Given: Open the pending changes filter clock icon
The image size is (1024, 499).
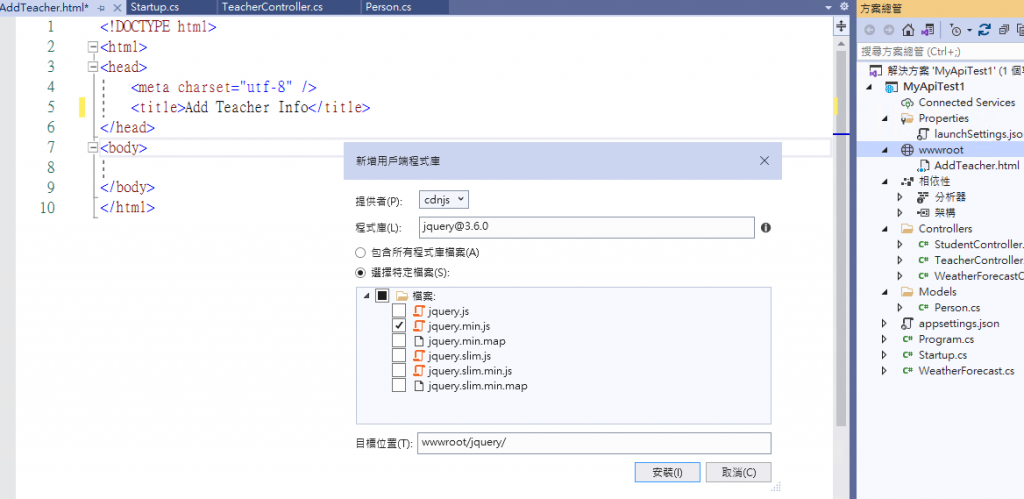Looking at the screenshot, I should click(956, 30).
